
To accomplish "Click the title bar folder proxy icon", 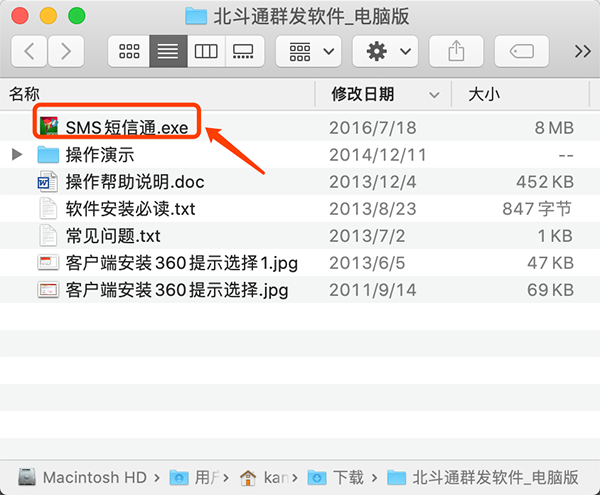I will pos(196,16).
